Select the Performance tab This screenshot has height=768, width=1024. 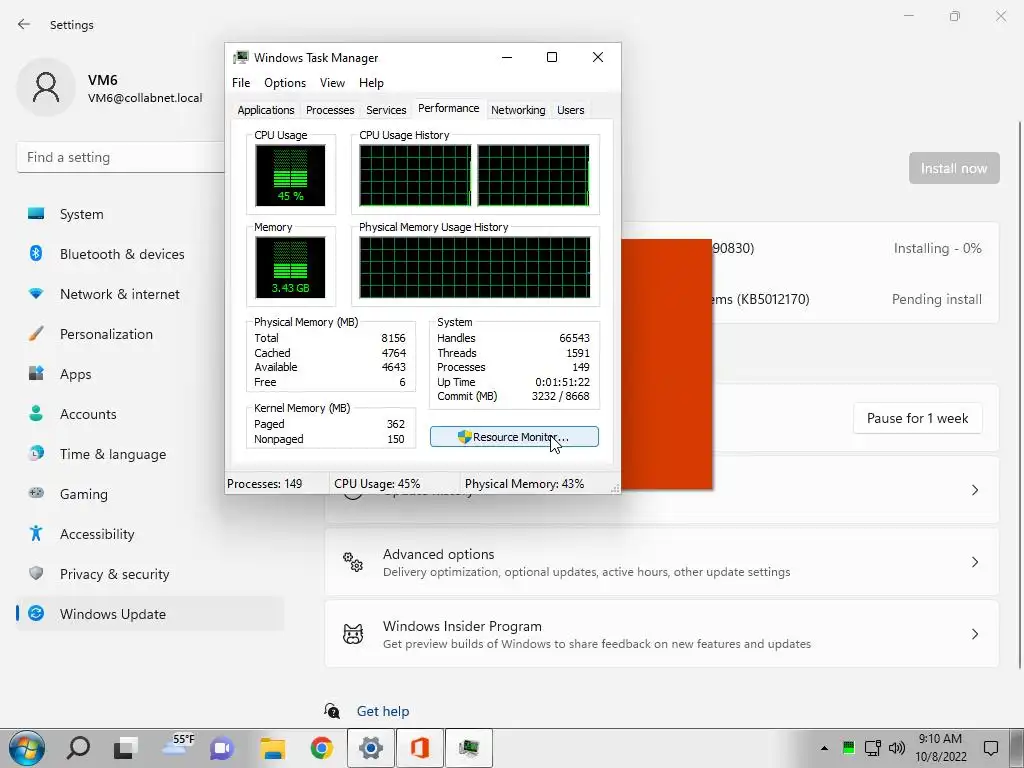449,108
